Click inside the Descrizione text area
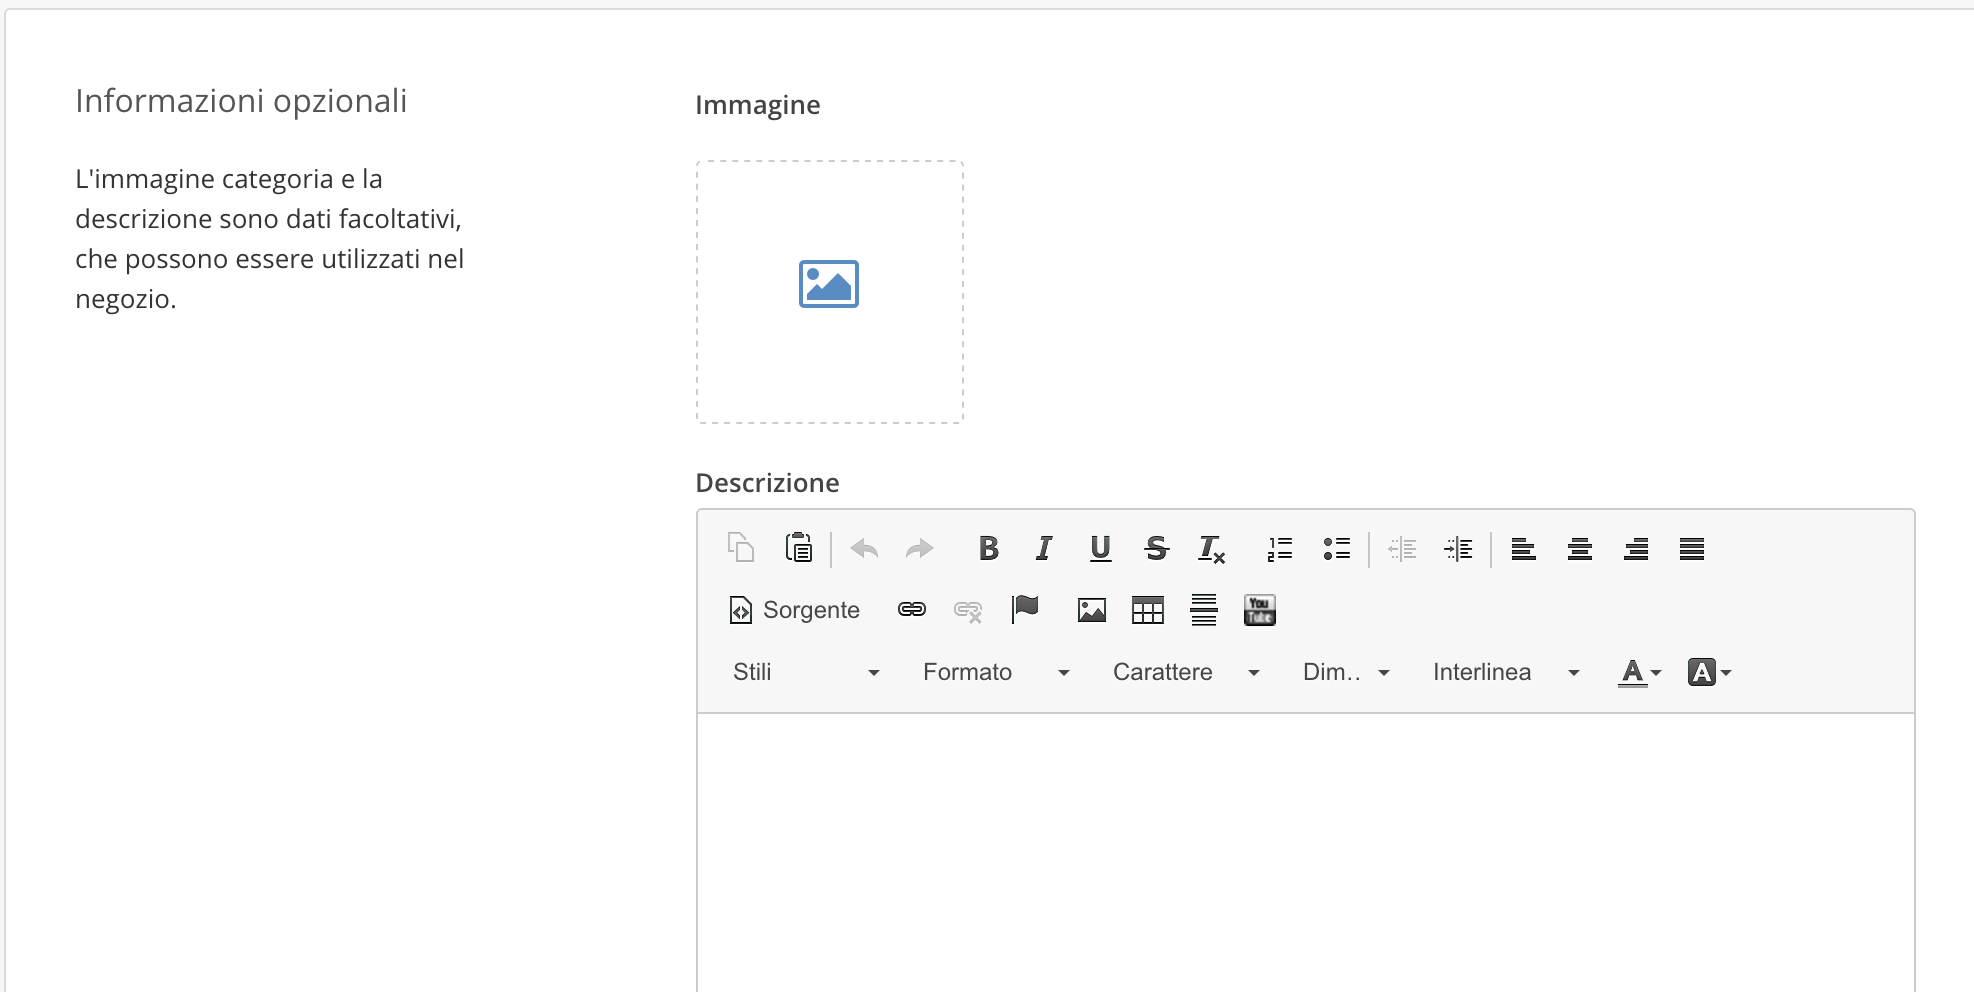Viewport: 1974px width, 992px height. [x=1305, y=850]
